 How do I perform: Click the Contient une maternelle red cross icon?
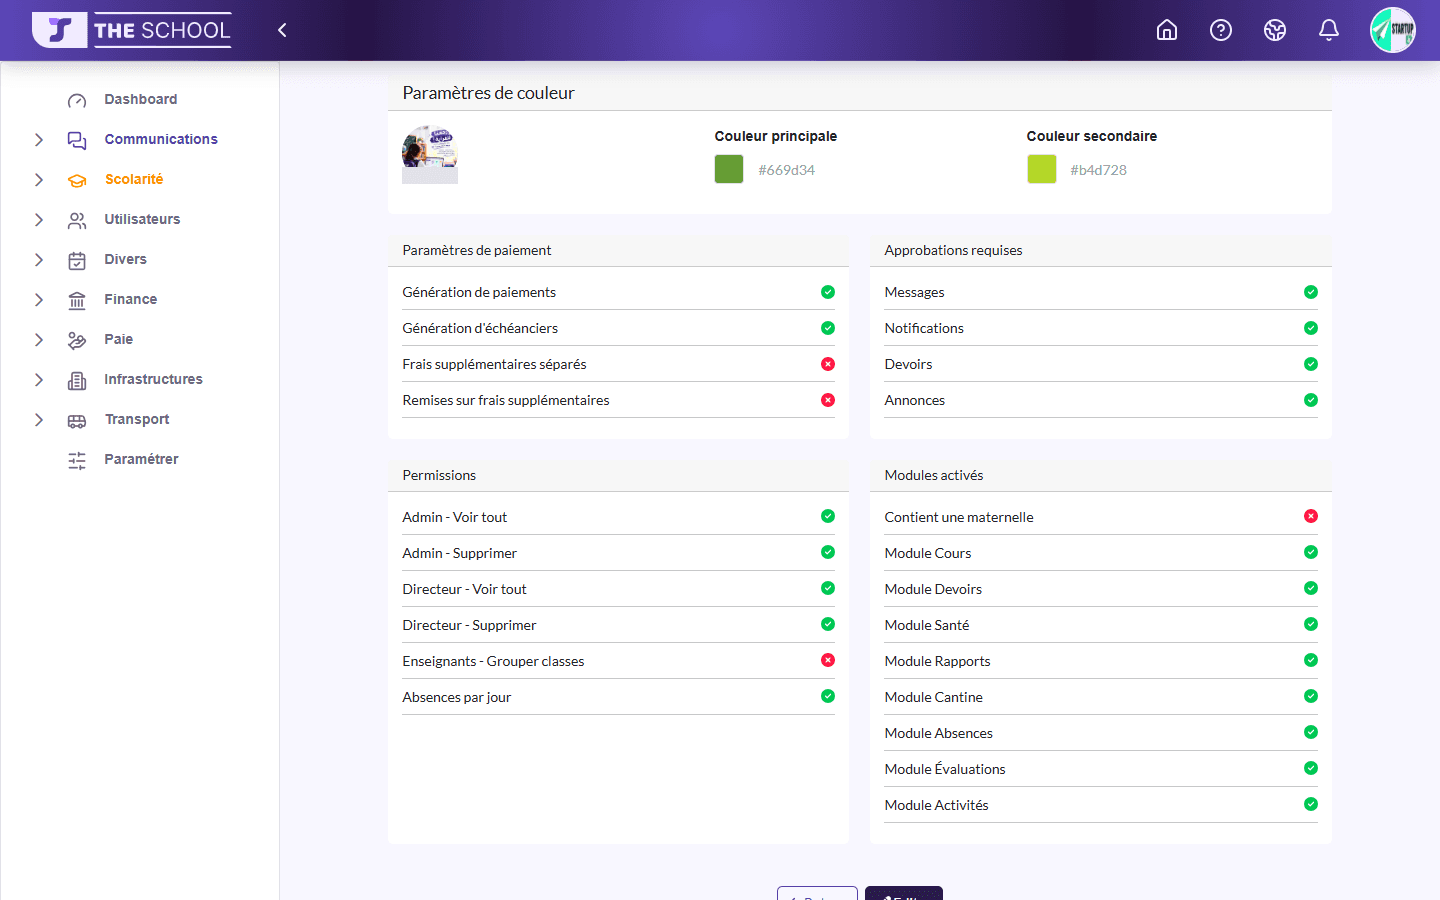click(x=1311, y=516)
